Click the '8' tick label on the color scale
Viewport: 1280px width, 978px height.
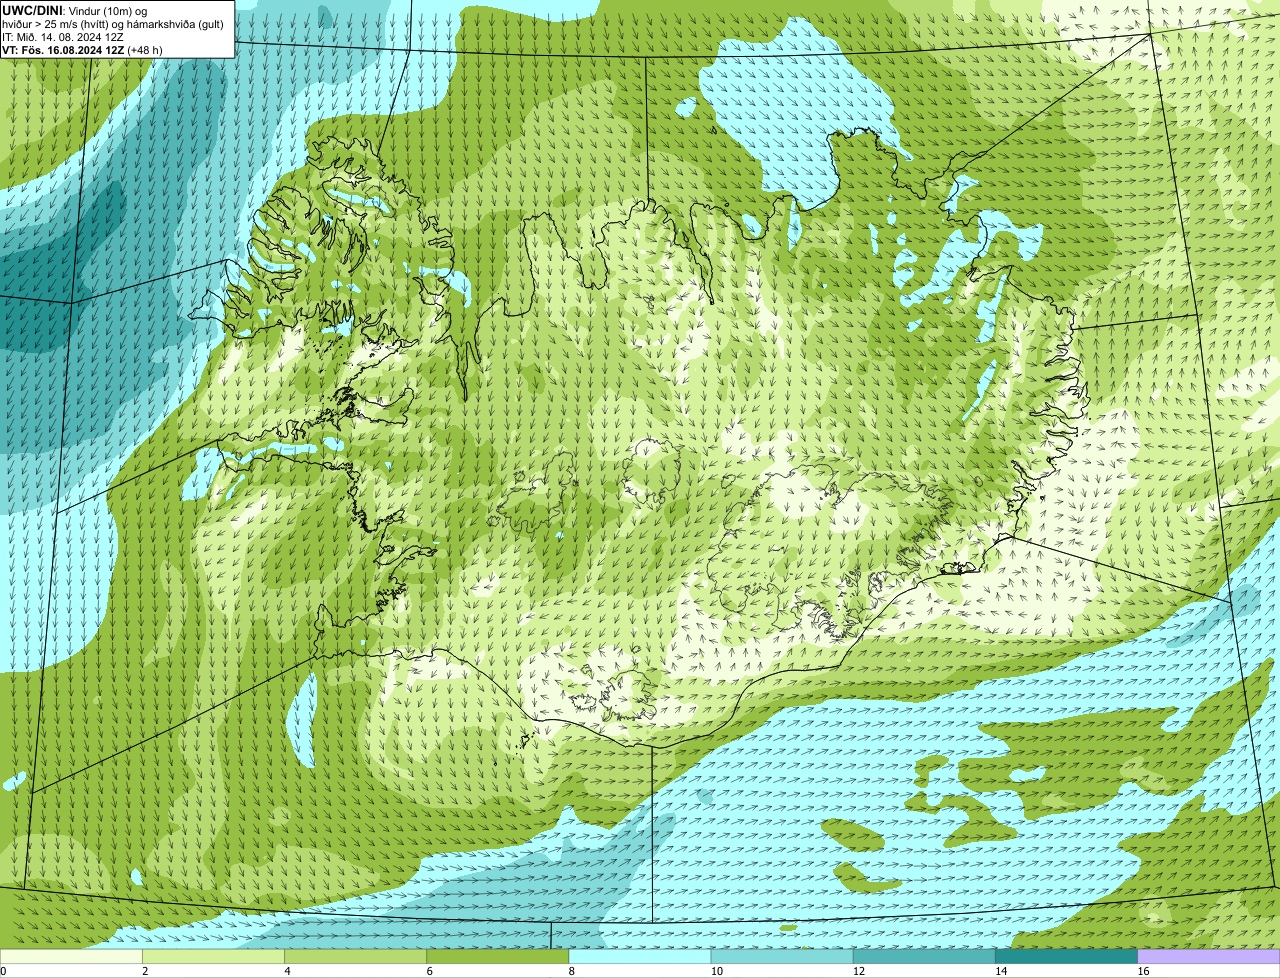point(572,971)
